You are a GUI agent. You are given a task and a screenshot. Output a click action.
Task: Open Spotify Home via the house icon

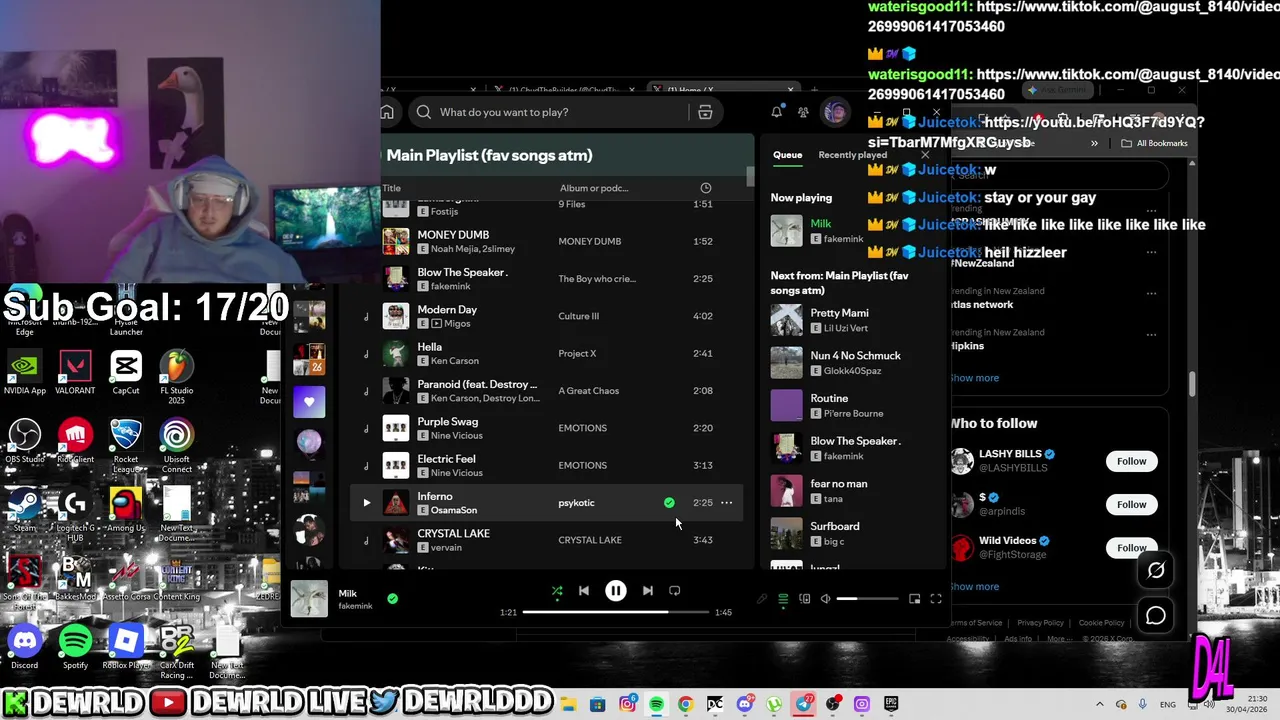pyautogui.click(x=387, y=112)
